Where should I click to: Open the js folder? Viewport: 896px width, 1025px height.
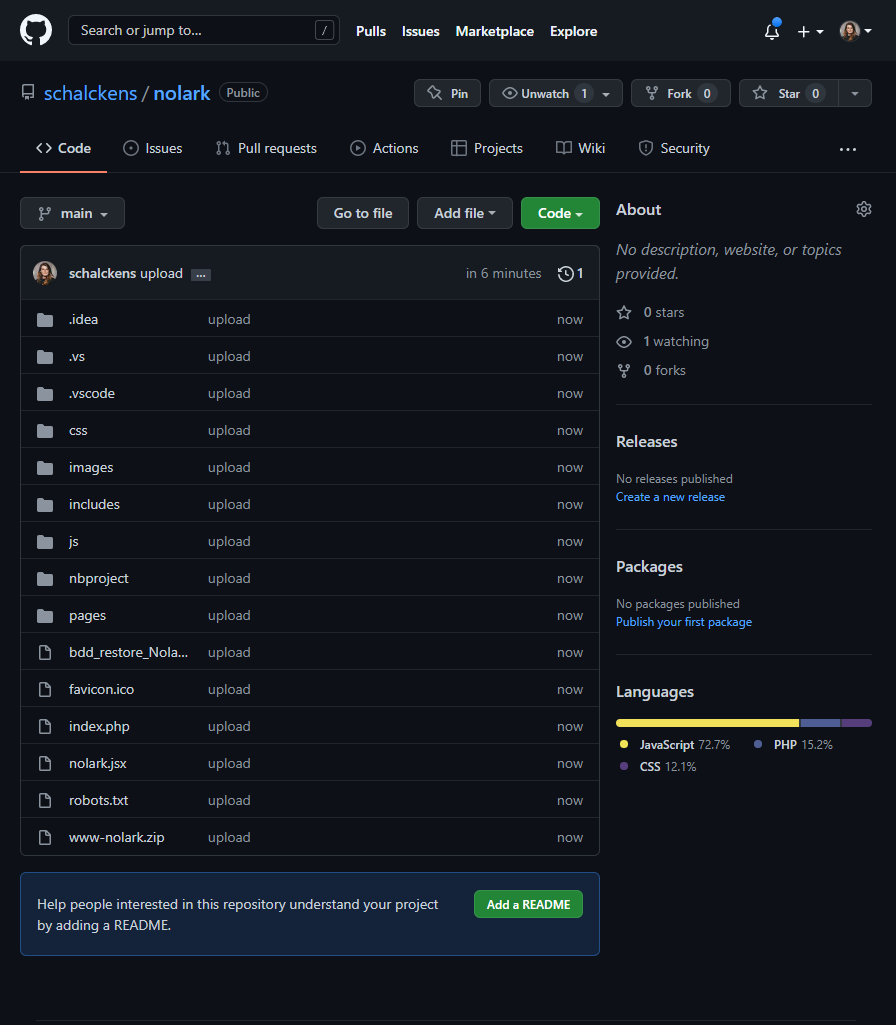73,541
